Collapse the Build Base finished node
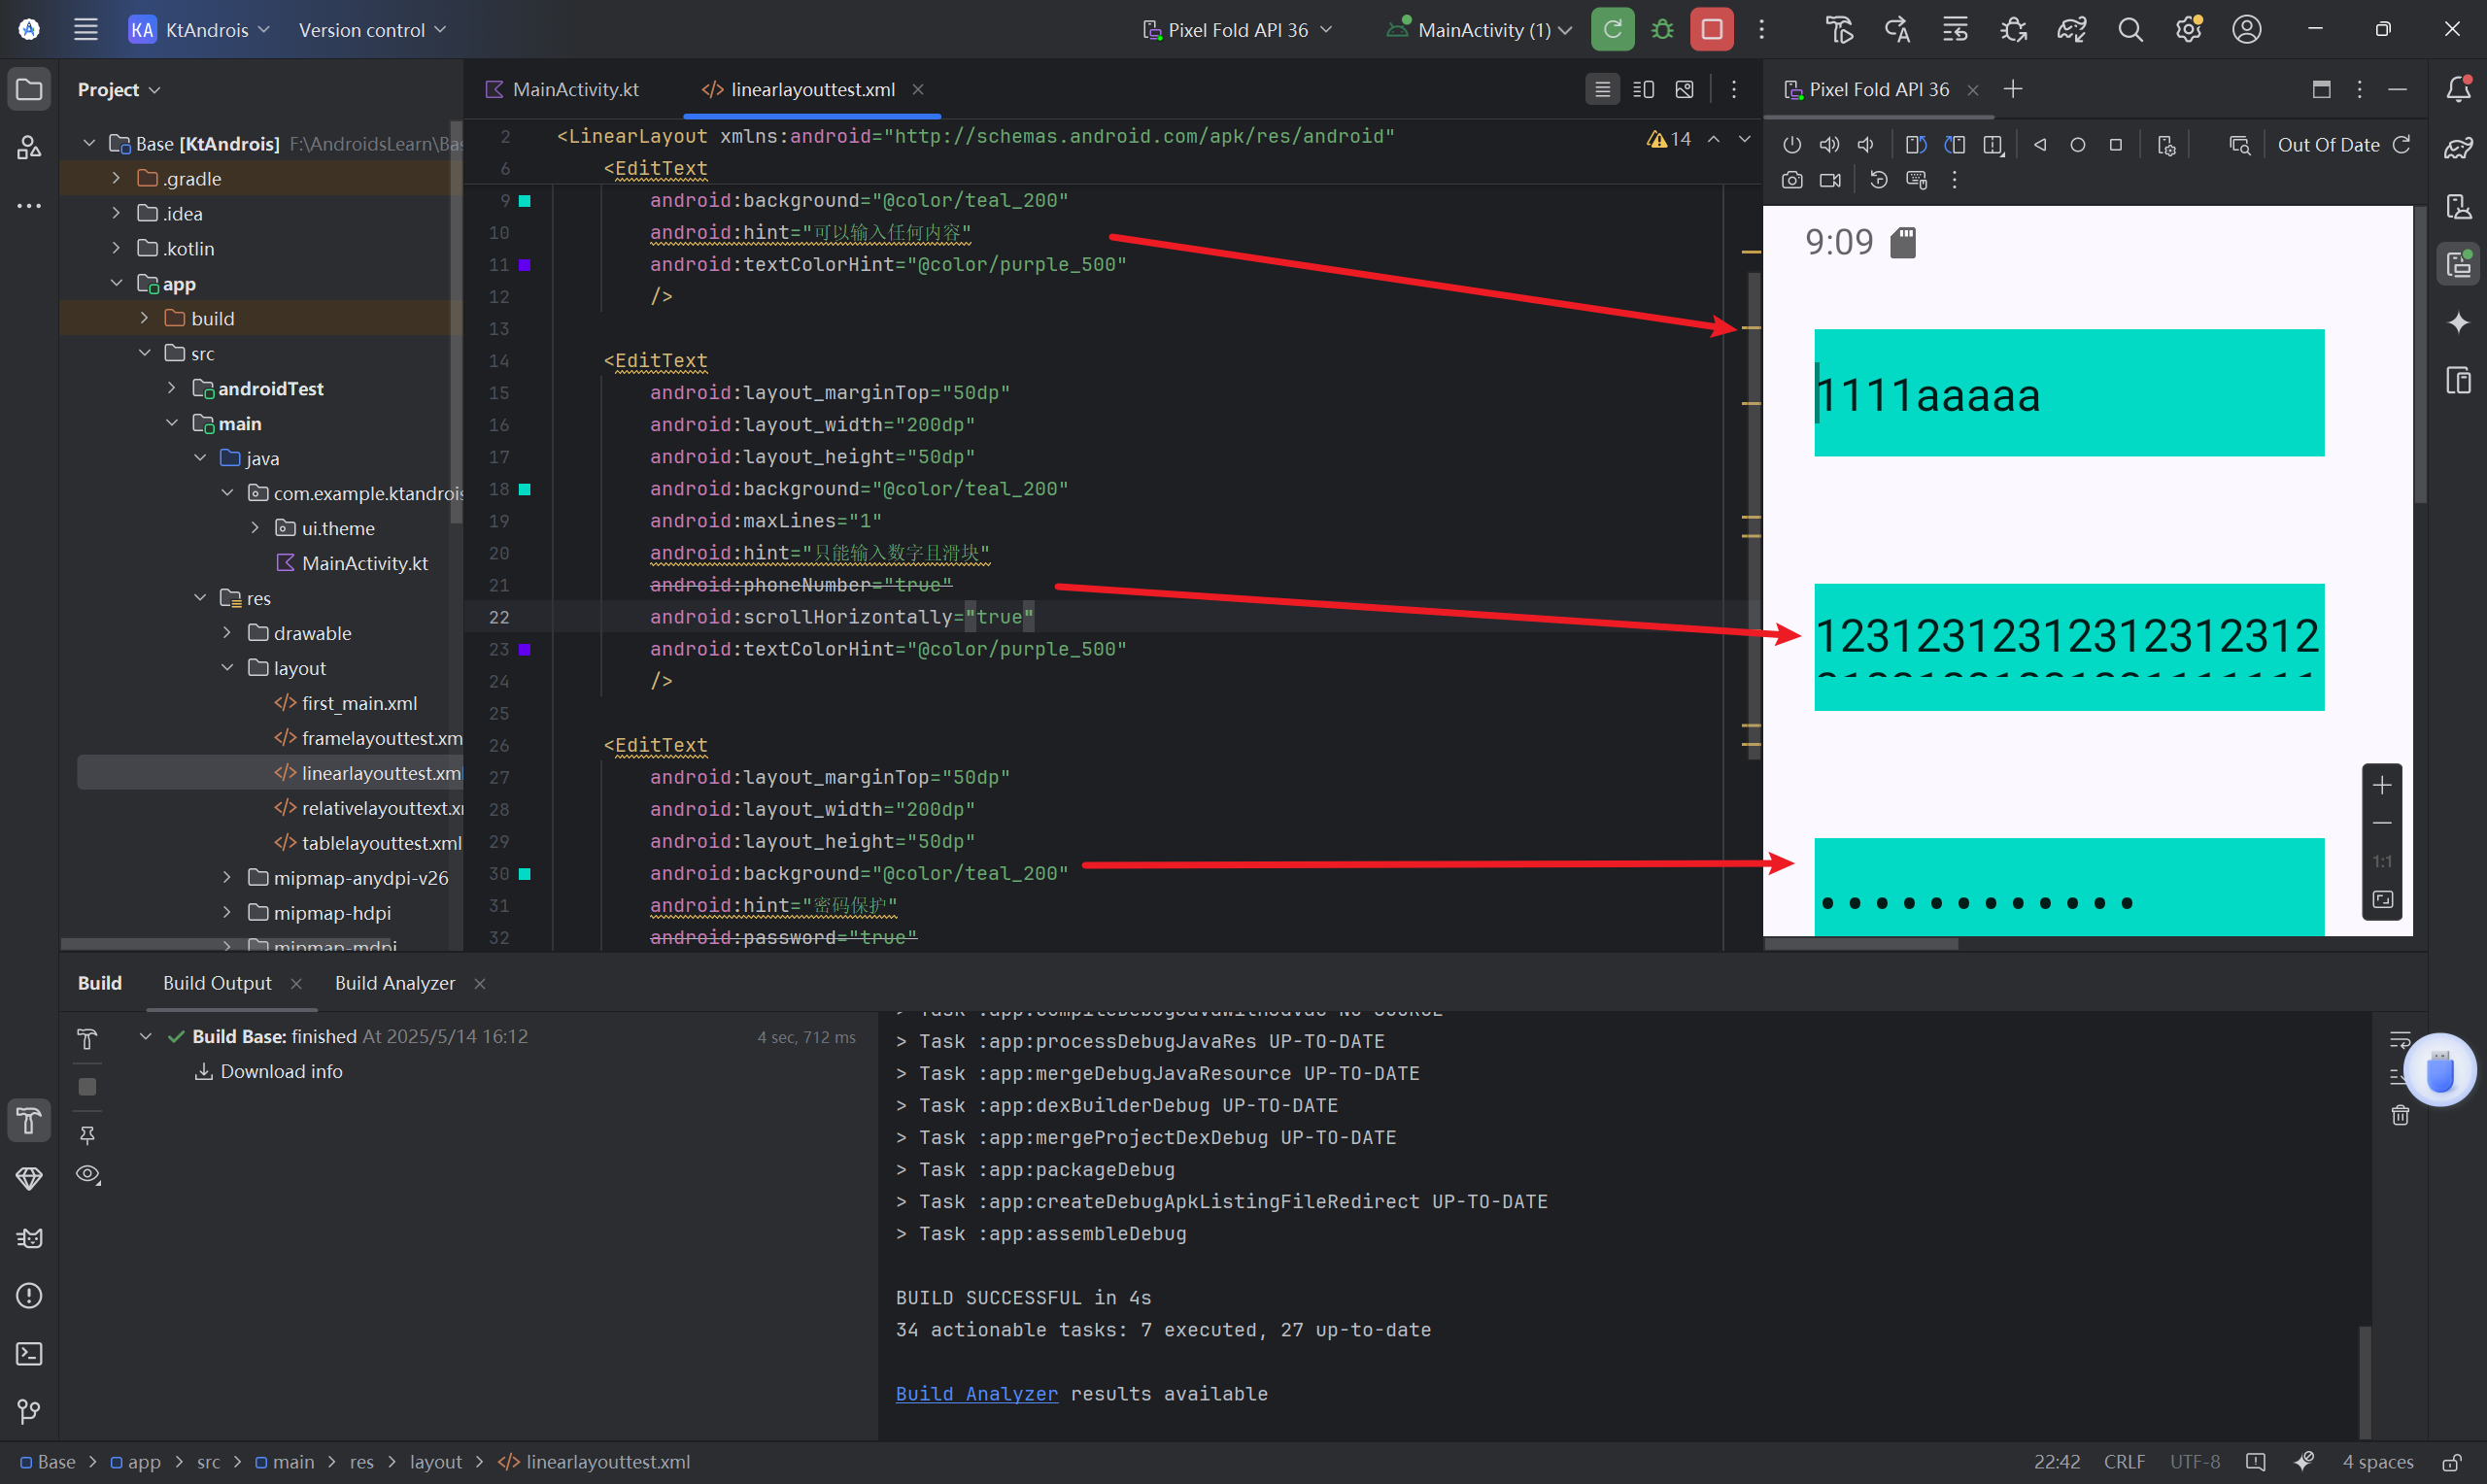 point(146,1036)
